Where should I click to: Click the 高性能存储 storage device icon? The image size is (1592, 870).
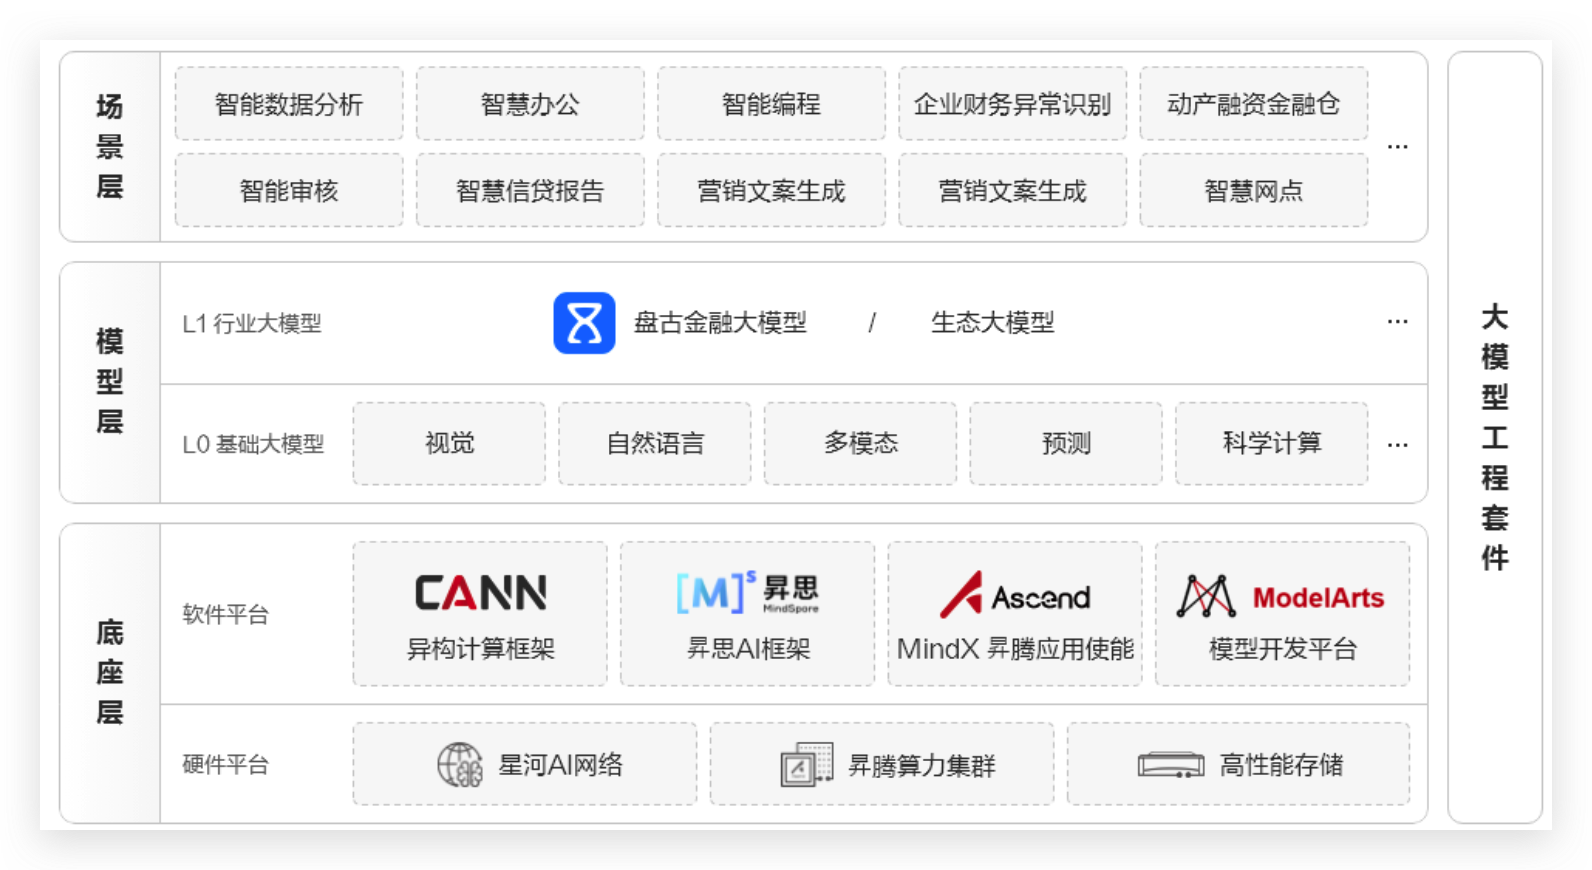pyautogui.click(x=1171, y=765)
